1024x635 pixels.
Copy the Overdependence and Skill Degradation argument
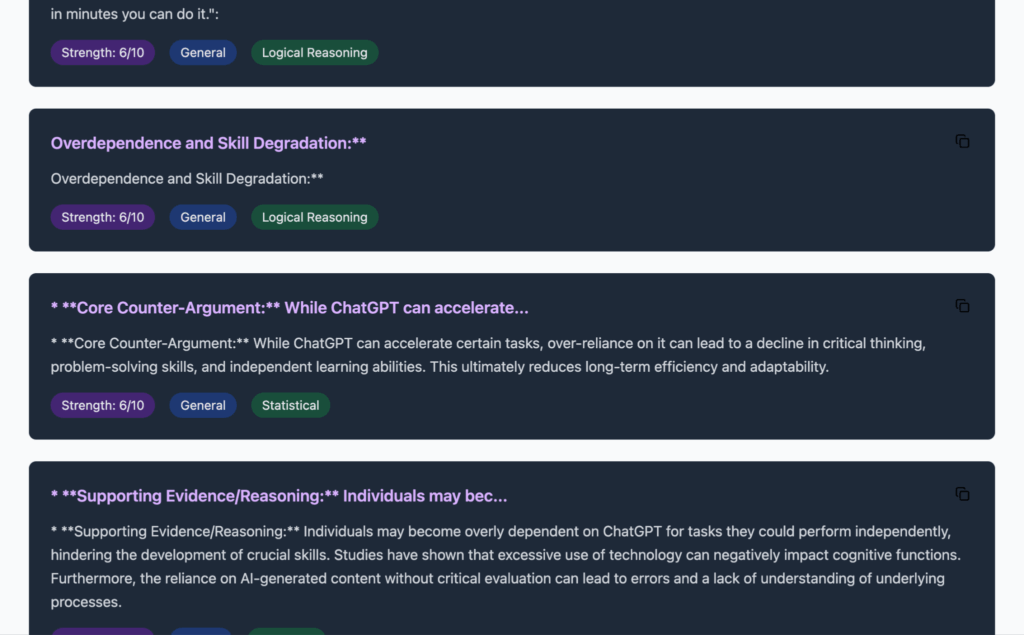click(x=962, y=142)
